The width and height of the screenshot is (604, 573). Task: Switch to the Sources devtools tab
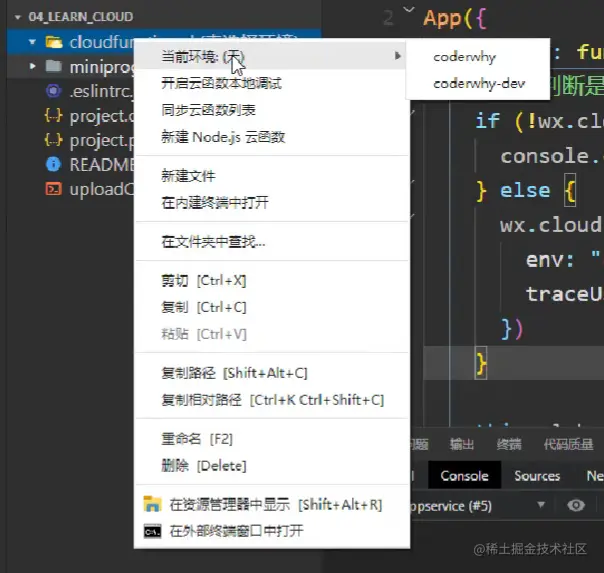[x=537, y=476]
